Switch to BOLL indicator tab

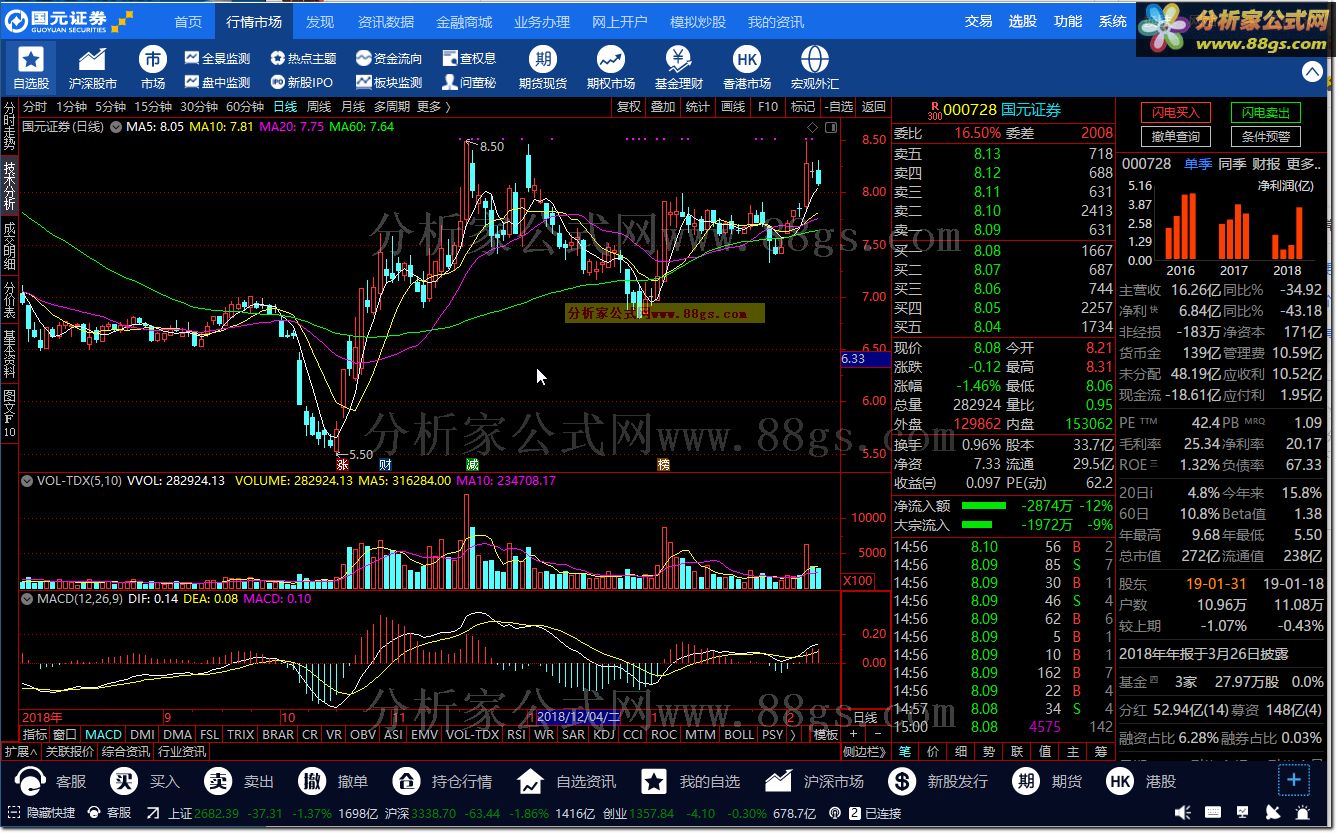click(739, 734)
